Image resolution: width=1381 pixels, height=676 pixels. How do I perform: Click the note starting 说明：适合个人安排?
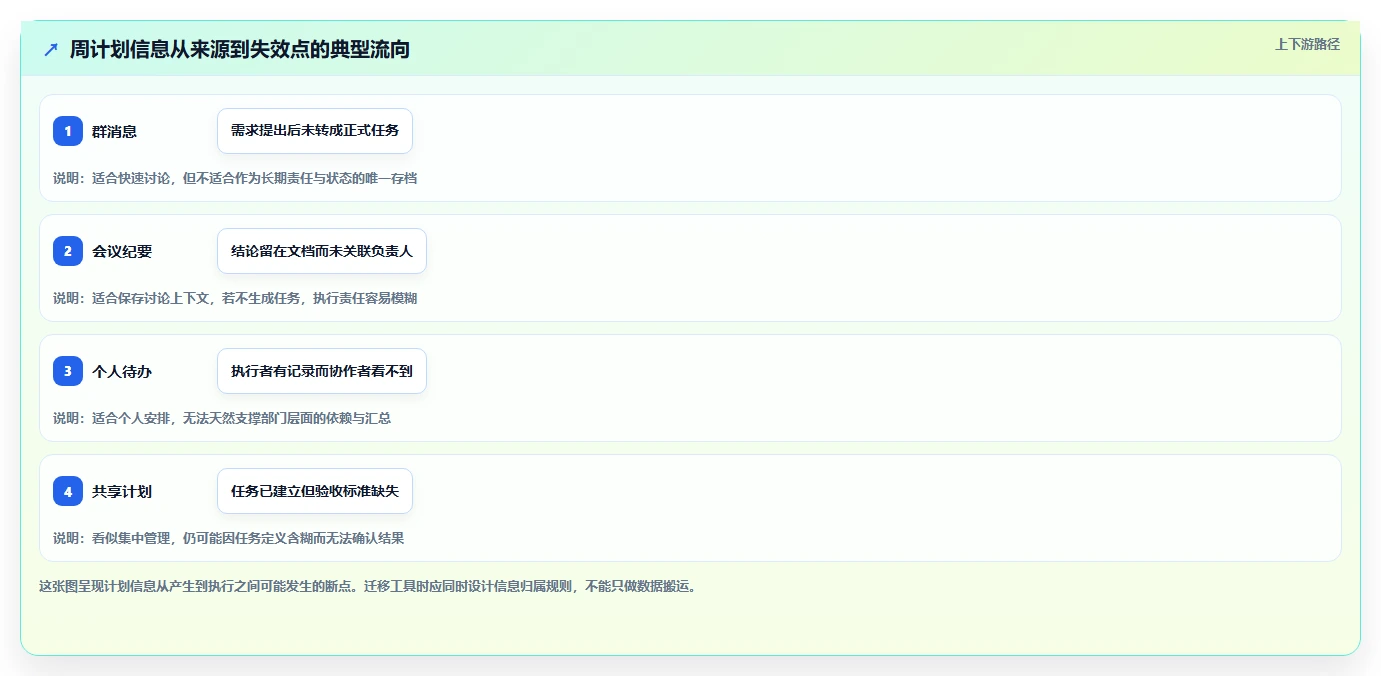[x=222, y=418]
